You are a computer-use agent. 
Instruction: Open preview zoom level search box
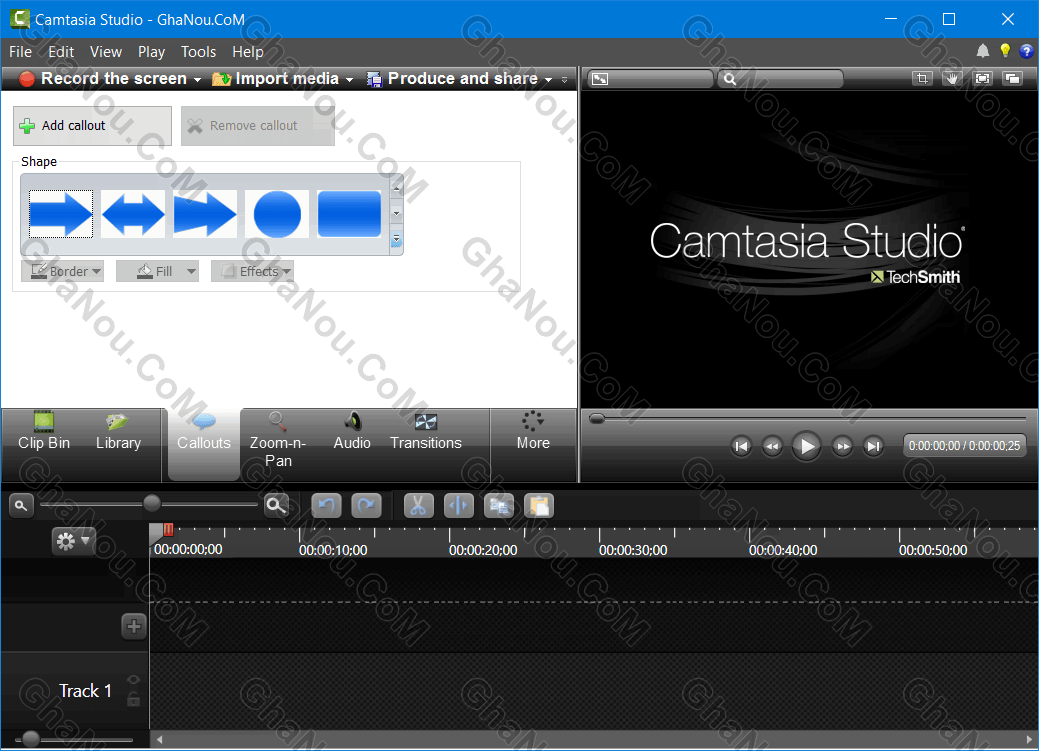[781, 79]
